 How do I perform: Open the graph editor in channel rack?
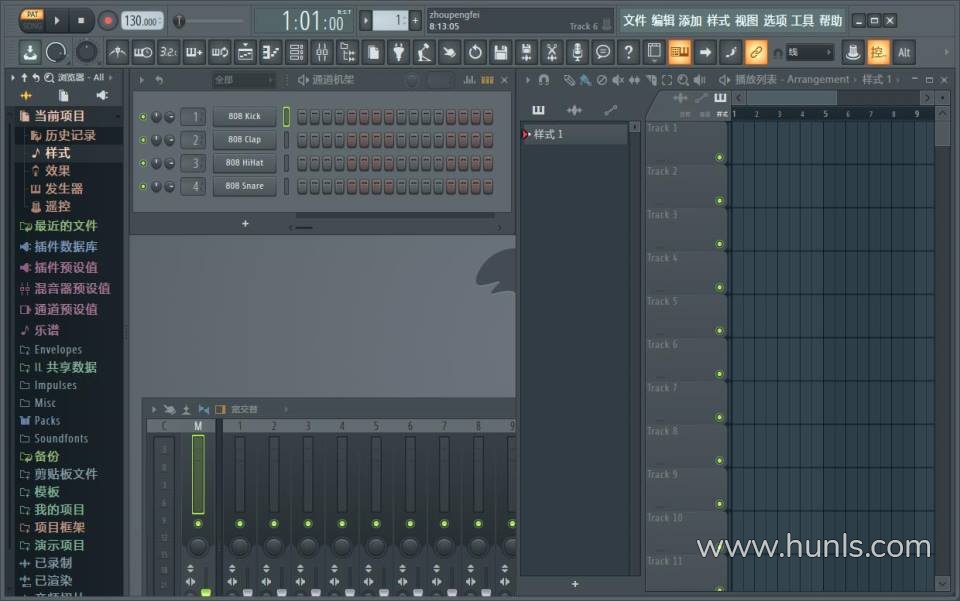click(470, 80)
